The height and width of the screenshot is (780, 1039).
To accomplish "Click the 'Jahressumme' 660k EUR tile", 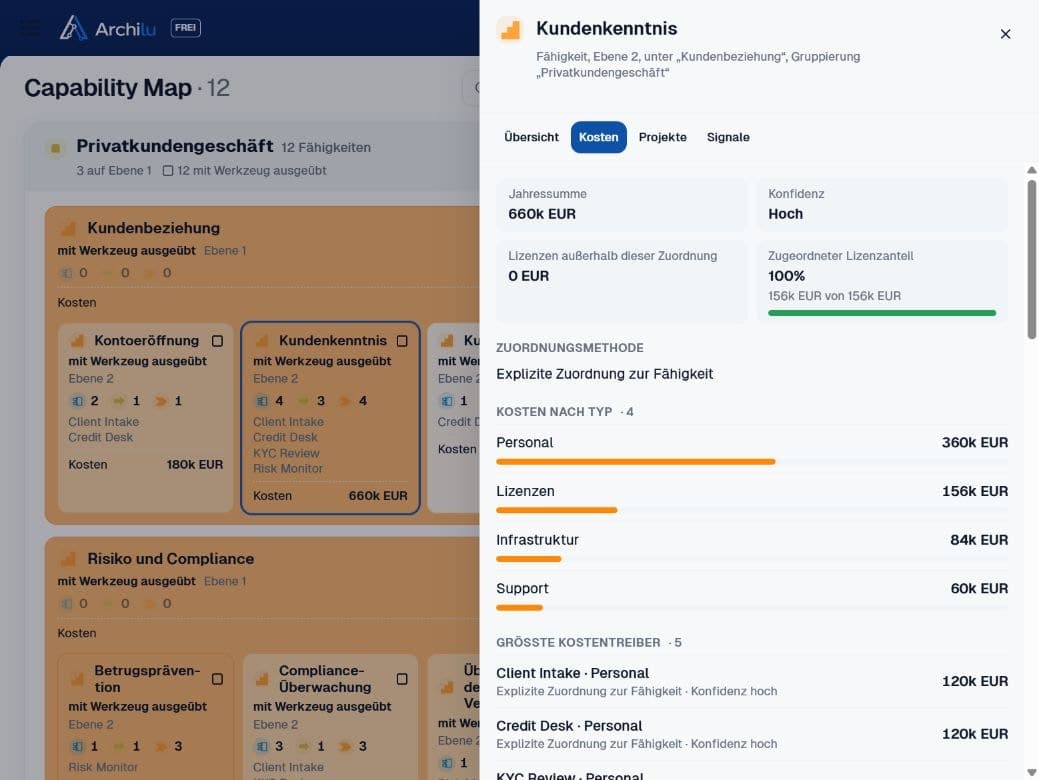I will 622,205.
